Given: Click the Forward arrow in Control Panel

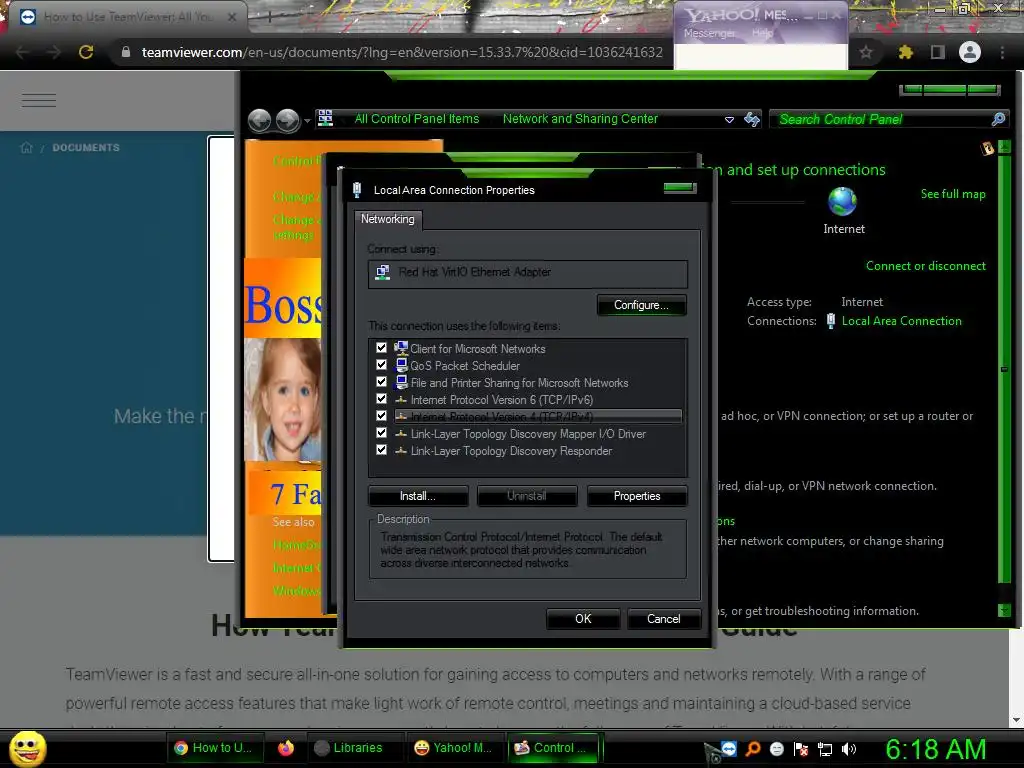Looking at the screenshot, I should tap(287, 120).
